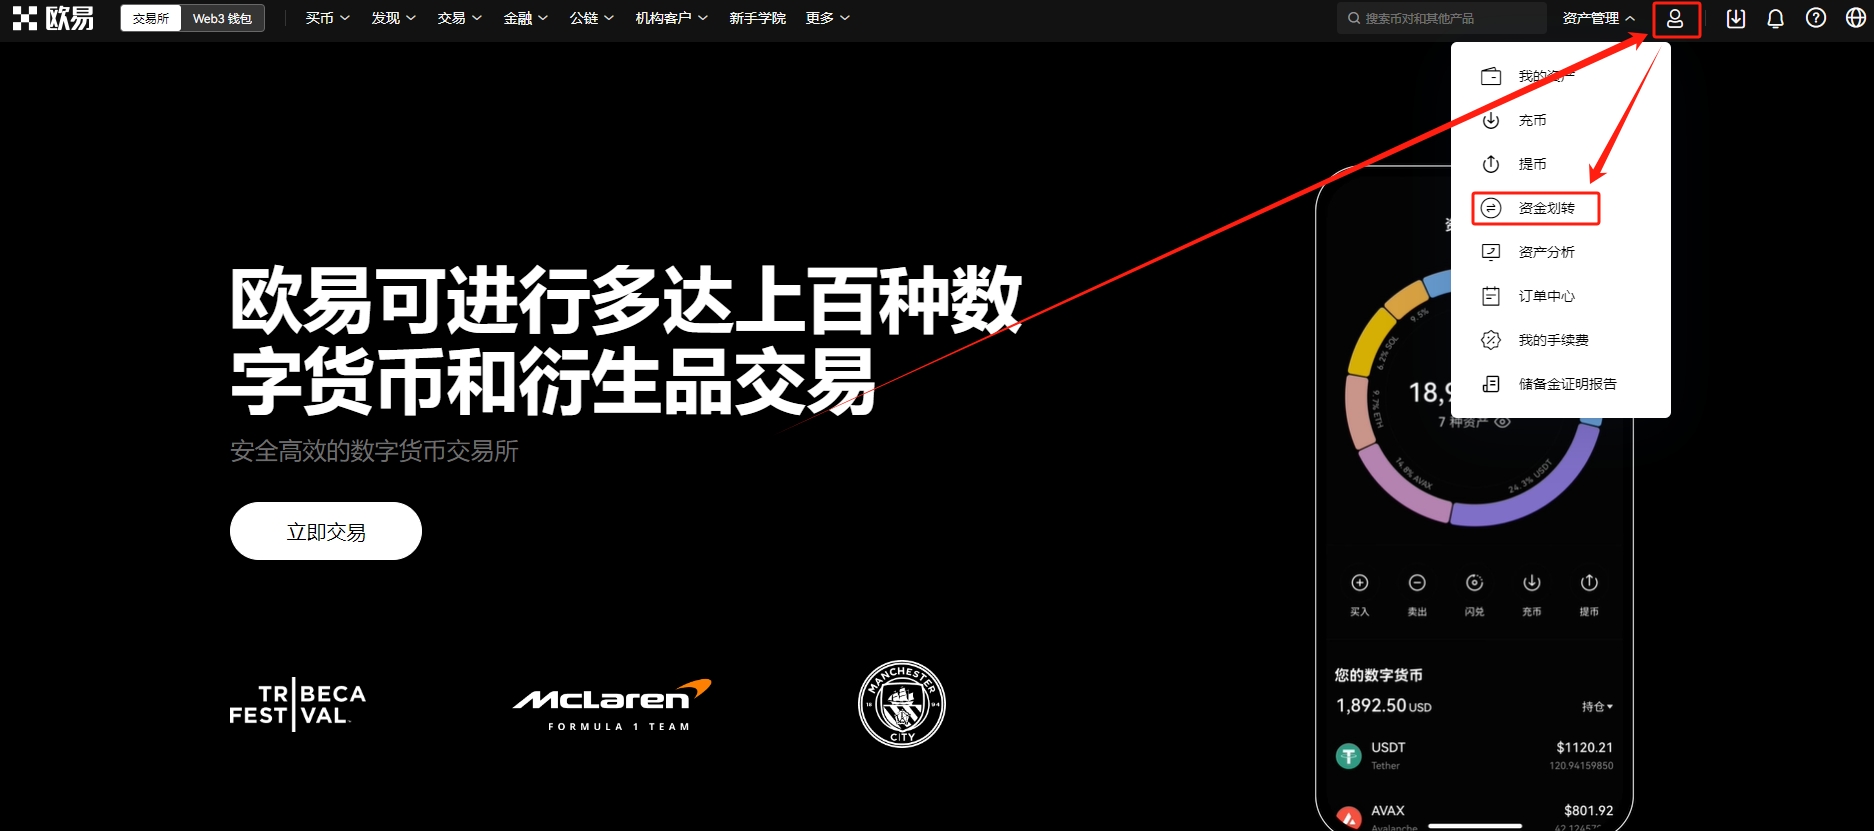Tap the 提币 icon on phone mockup
Viewport: 1874px width, 831px height.
pos(1589,583)
